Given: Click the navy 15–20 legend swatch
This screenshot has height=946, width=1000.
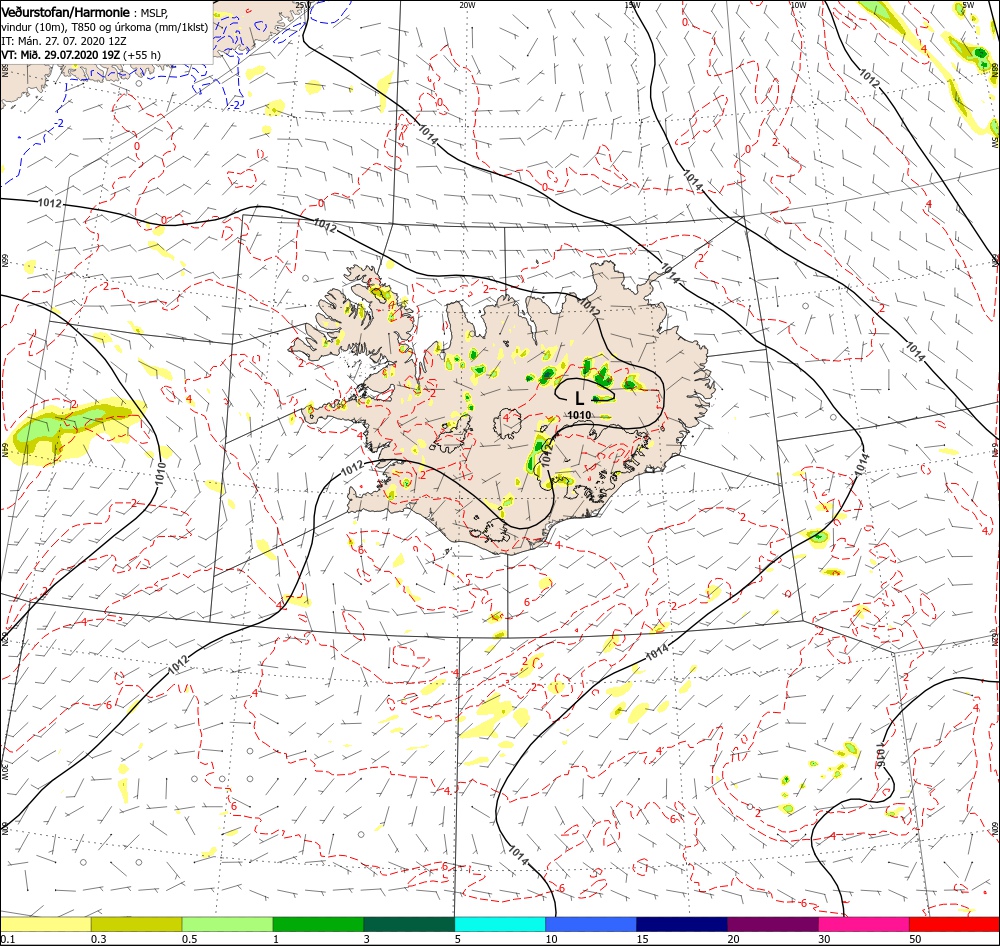Looking at the screenshot, I should 682,924.
